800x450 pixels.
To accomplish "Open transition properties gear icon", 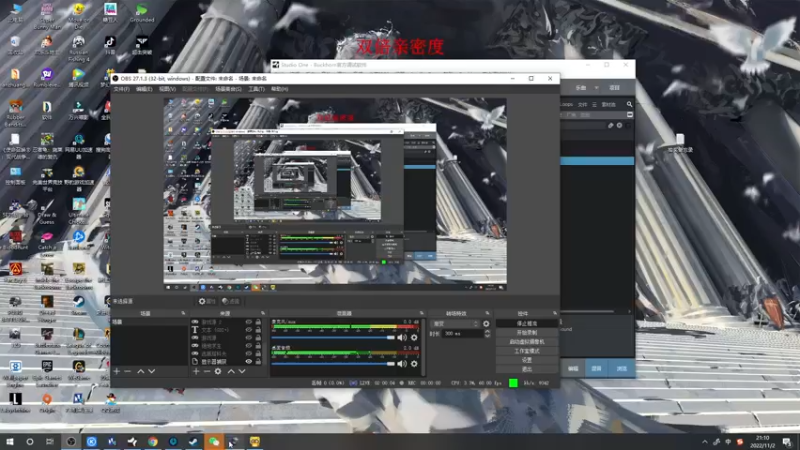I will pos(487,324).
